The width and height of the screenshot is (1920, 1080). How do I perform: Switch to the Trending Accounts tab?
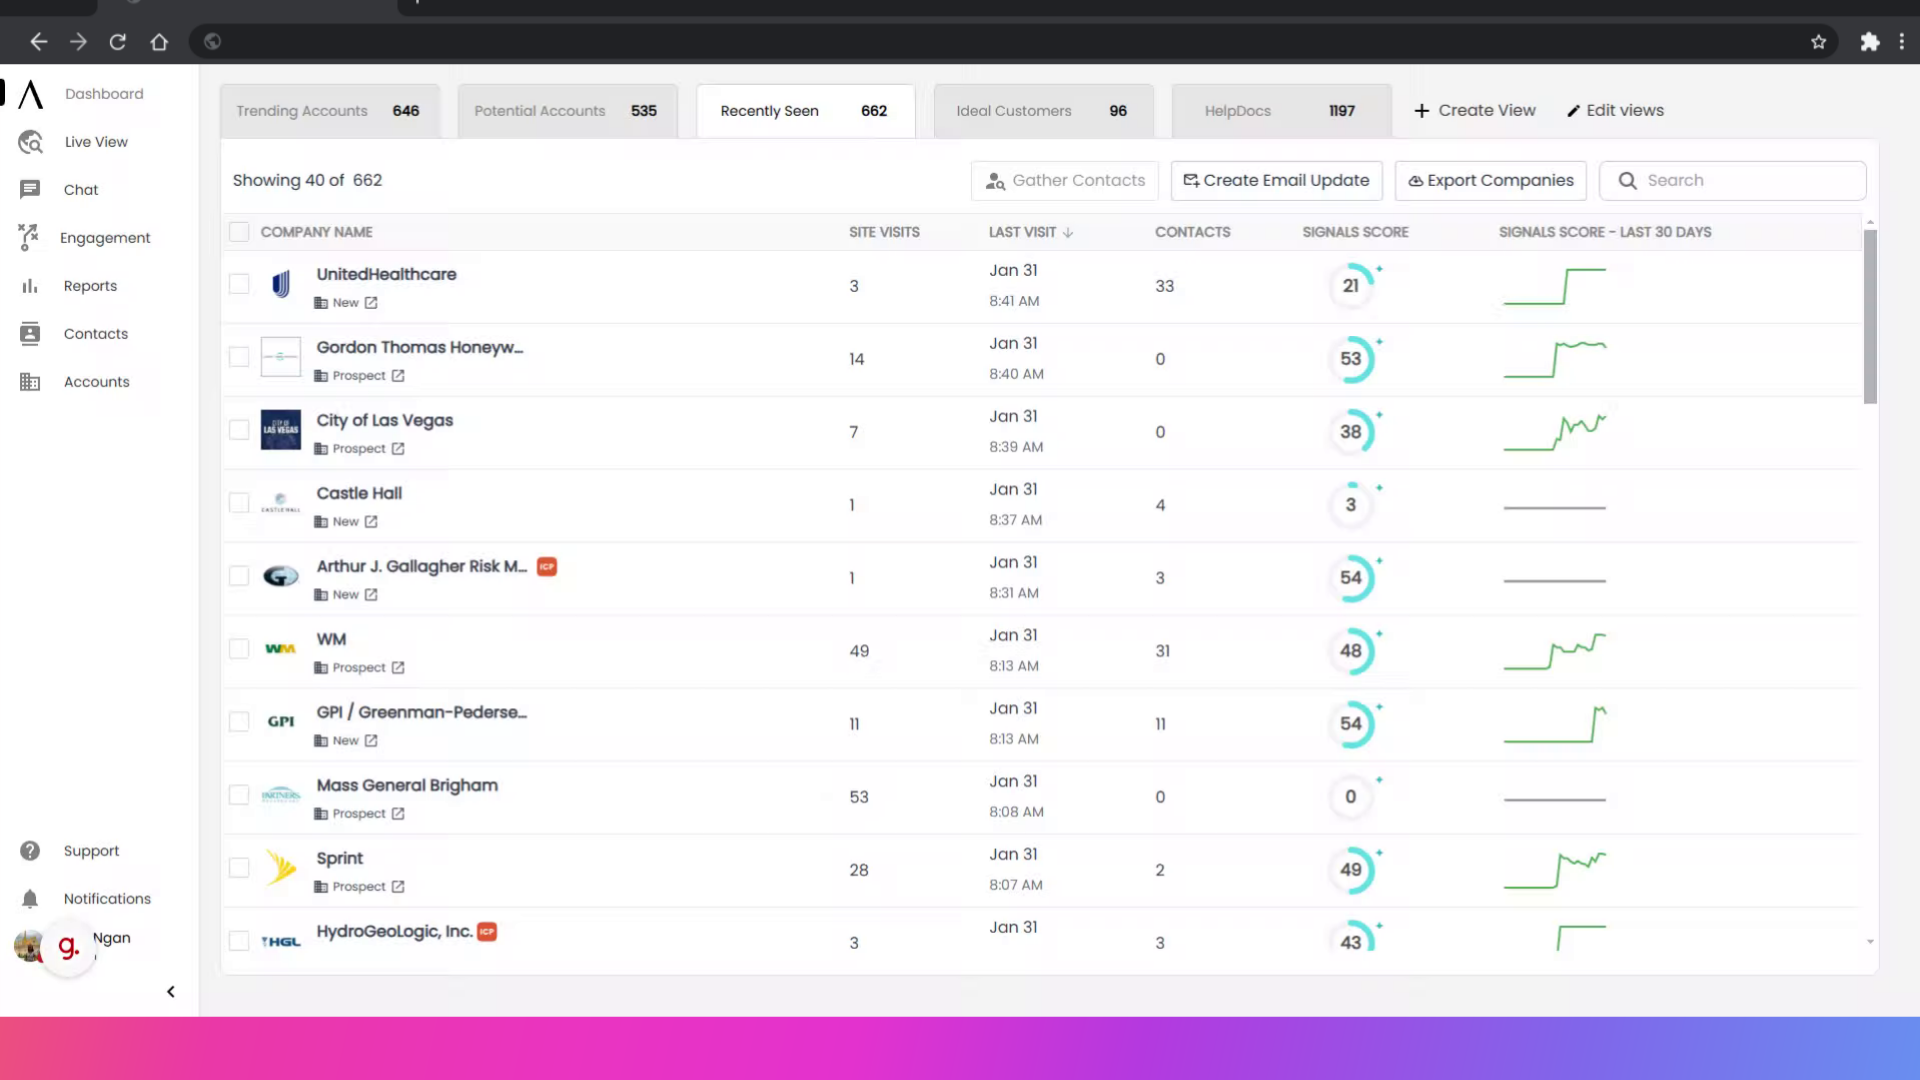328,111
